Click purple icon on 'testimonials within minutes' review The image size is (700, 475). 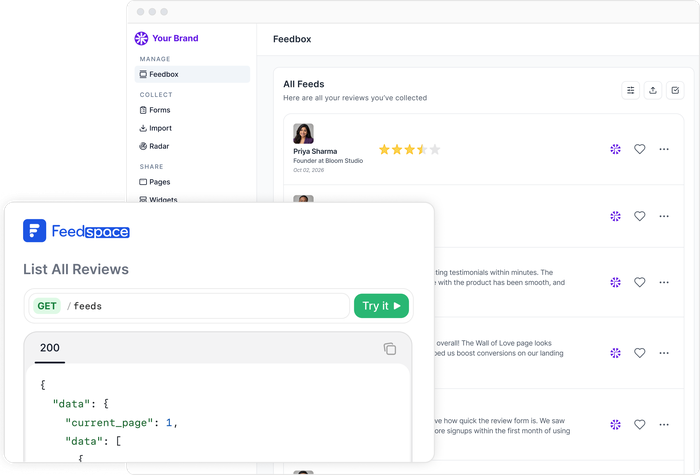[615, 283]
